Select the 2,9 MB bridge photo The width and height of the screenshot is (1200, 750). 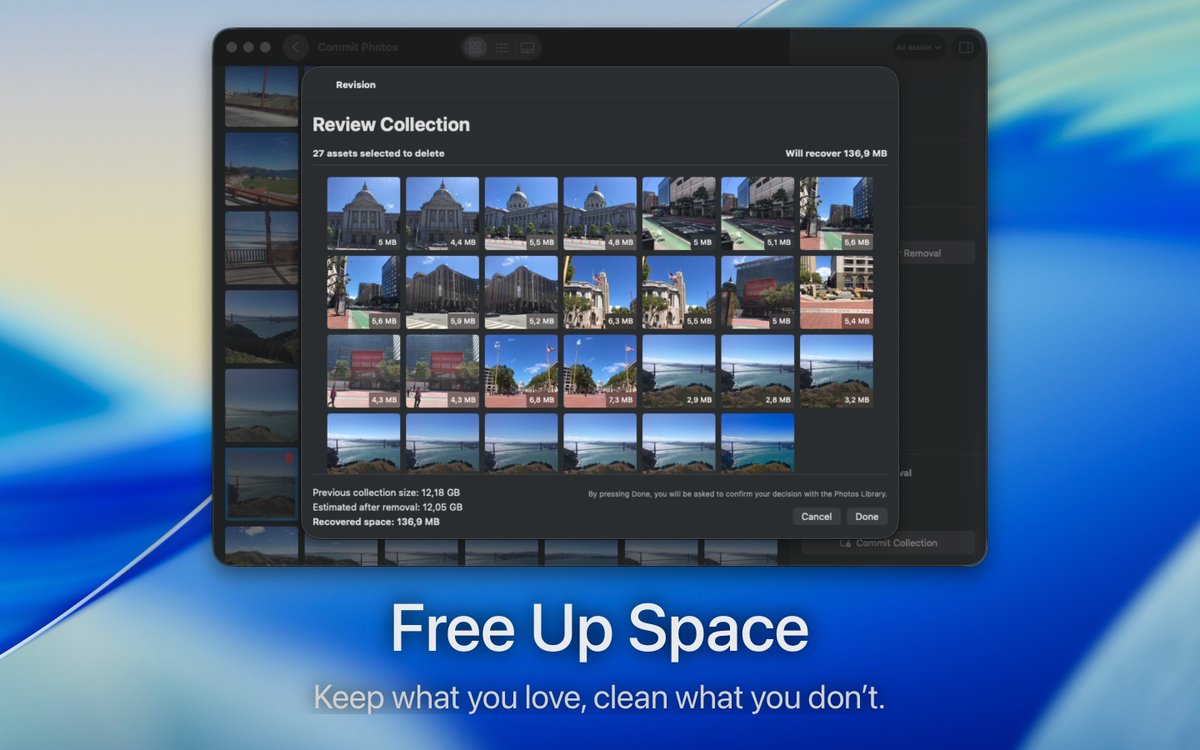(x=678, y=371)
